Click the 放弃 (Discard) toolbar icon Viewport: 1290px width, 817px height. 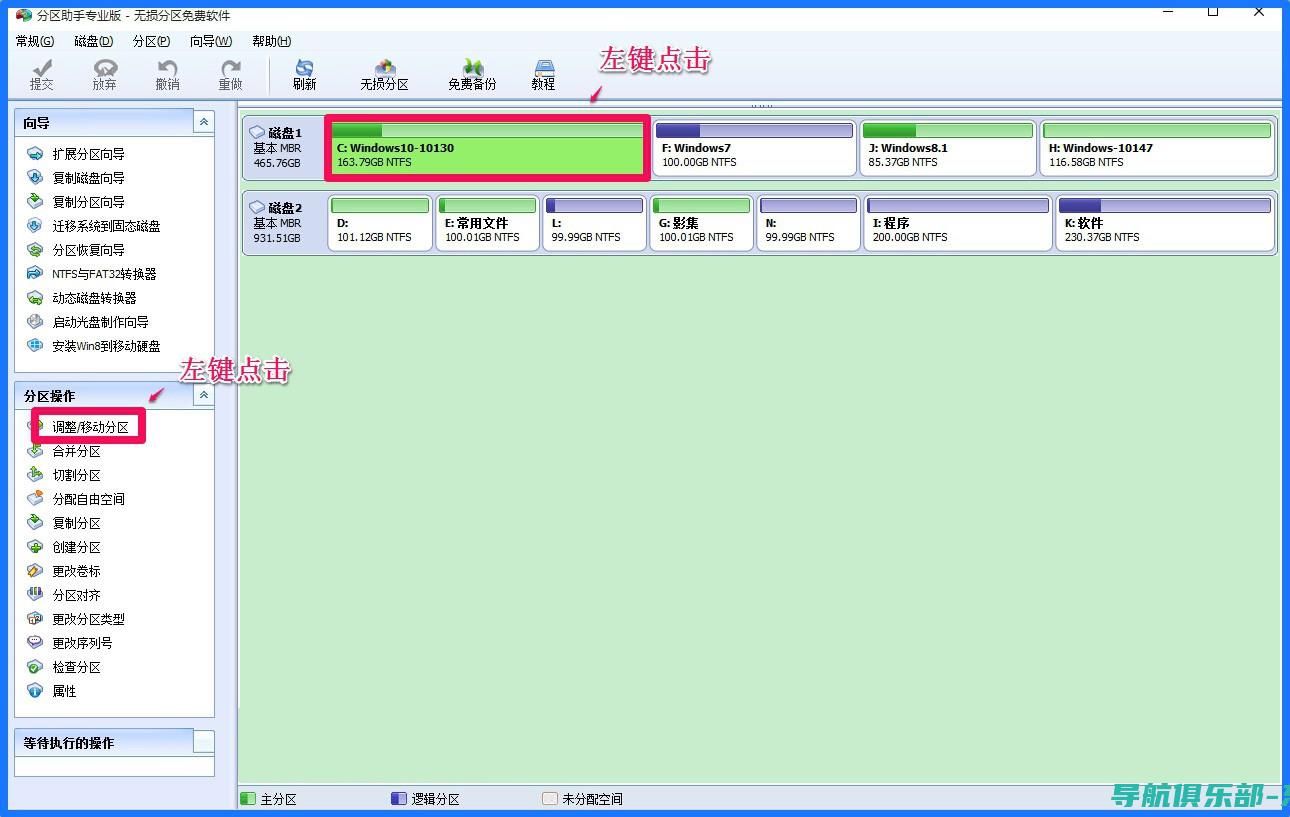tap(104, 75)
